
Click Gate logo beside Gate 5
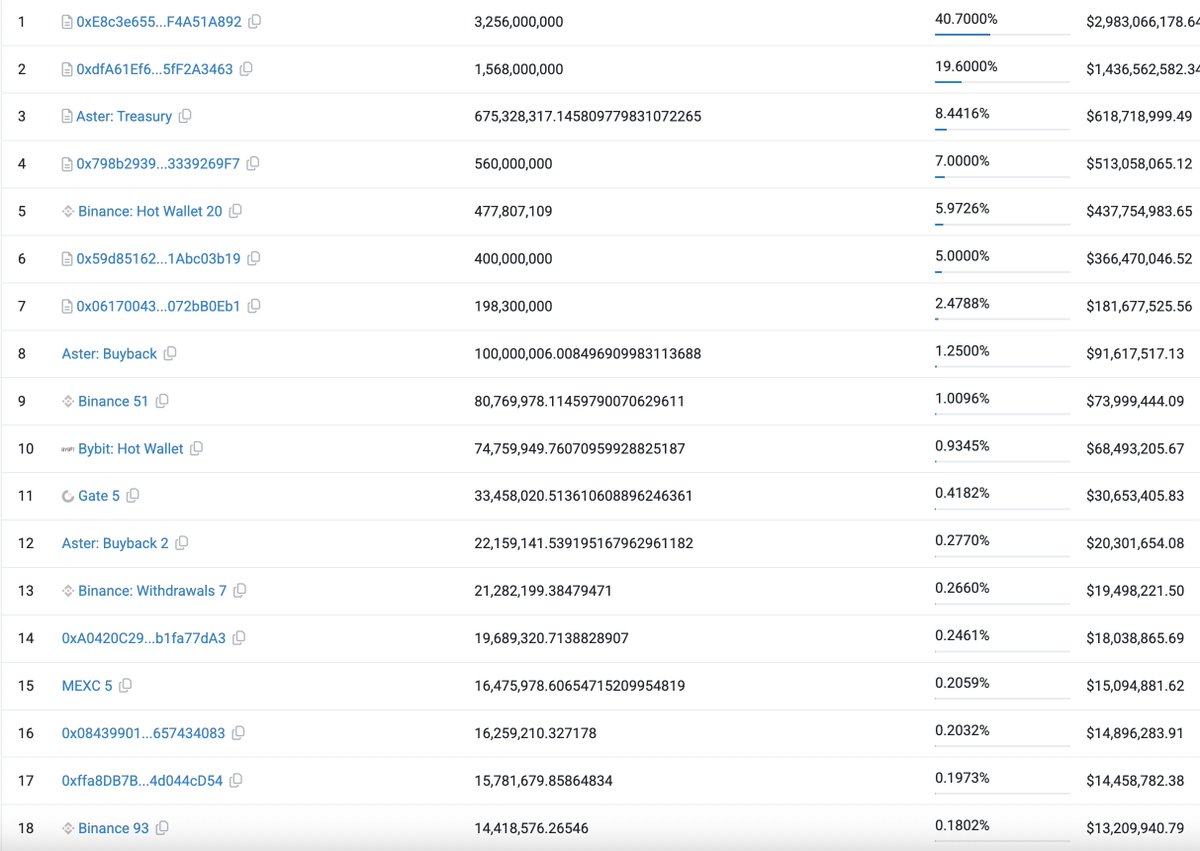click(68, 496)
